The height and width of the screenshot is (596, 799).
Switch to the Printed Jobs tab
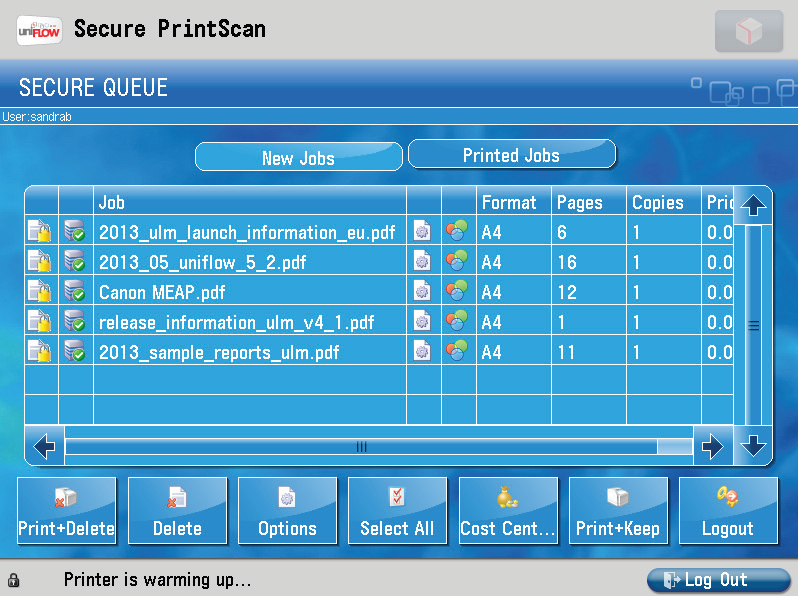[x=512, y=154]
